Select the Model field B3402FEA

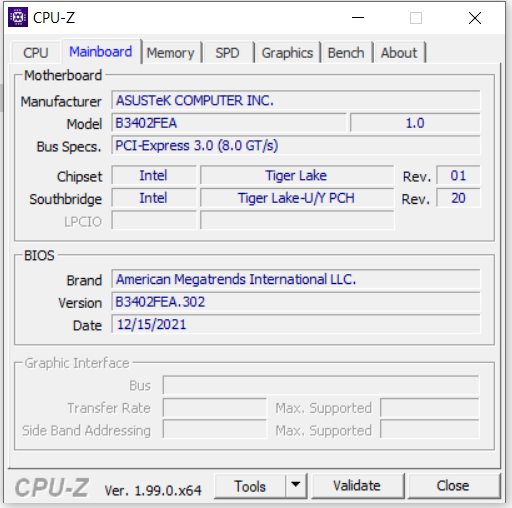(x=229, y=123)
